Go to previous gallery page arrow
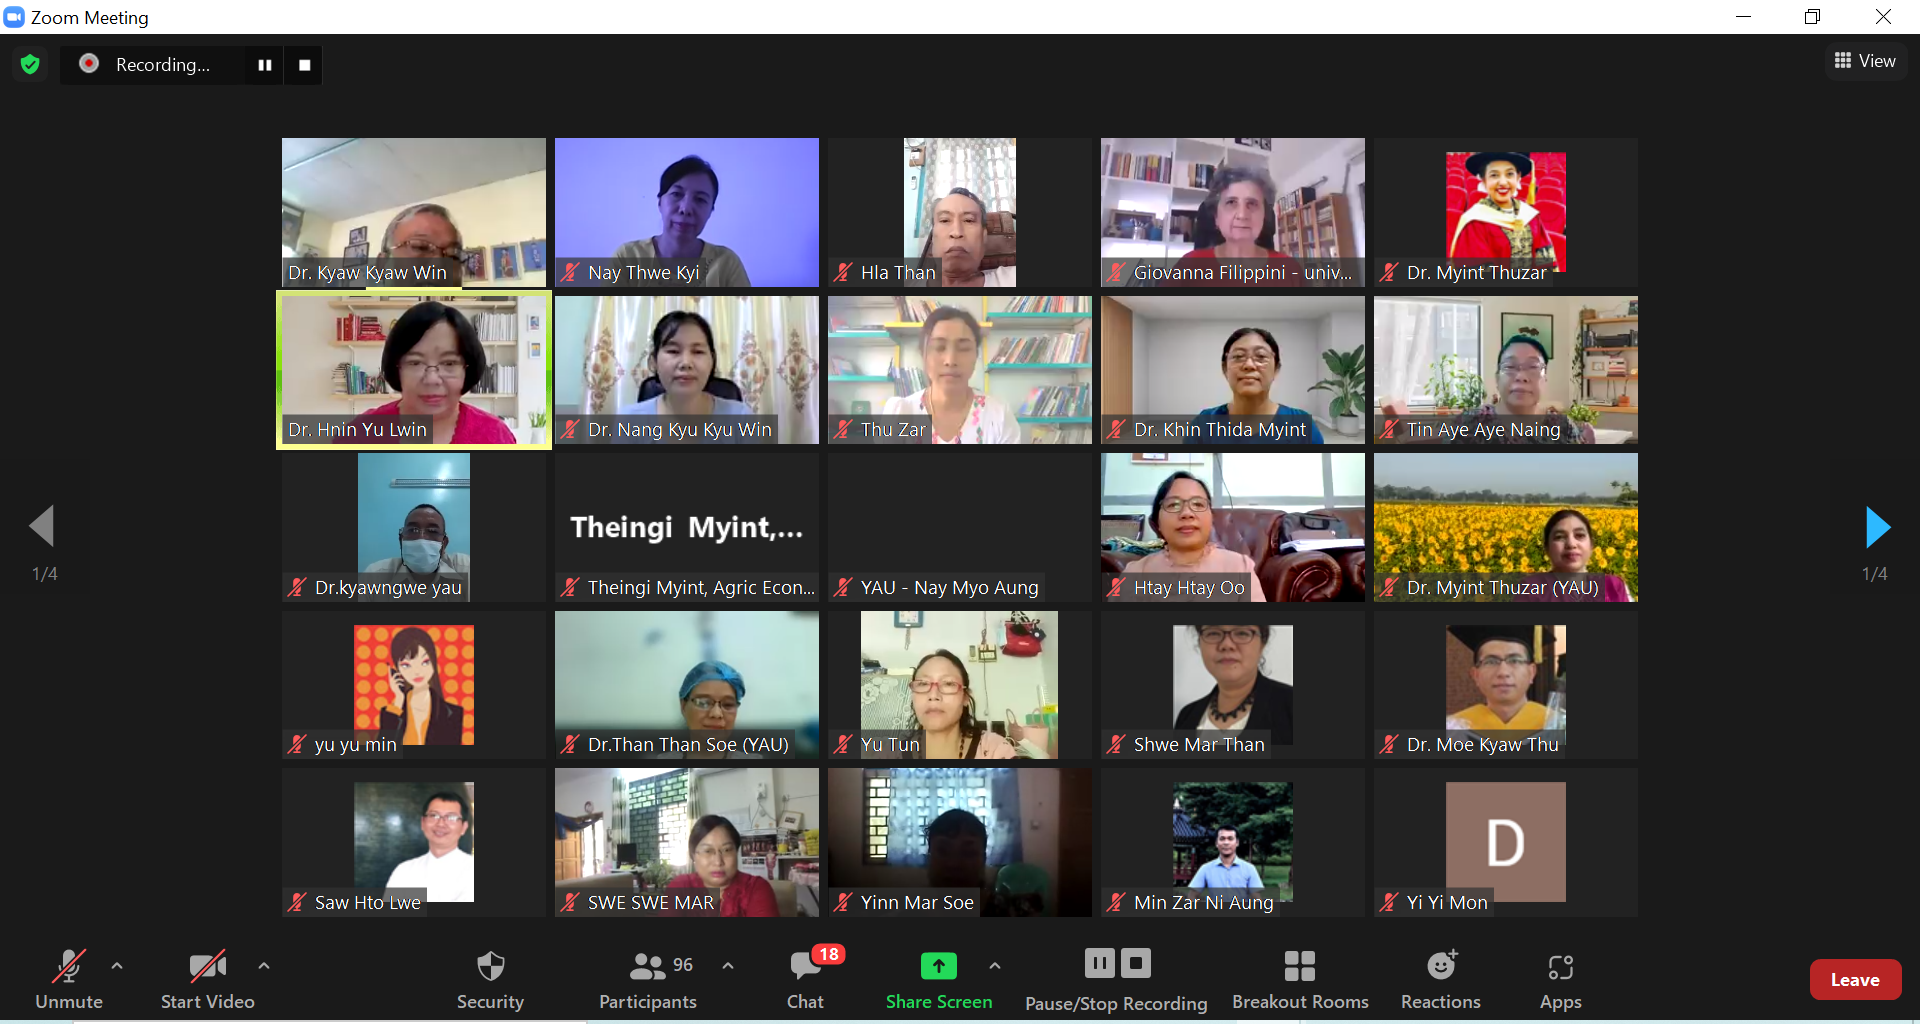 (42, 526)
